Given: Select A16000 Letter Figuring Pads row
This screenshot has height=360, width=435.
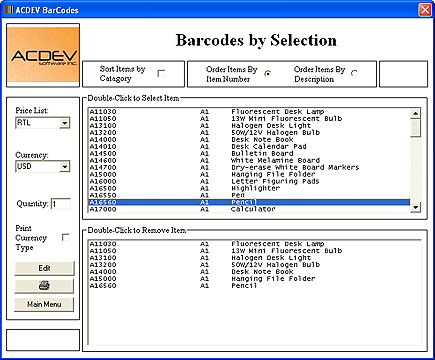Looking at the screenshot, I should (249, 181).
